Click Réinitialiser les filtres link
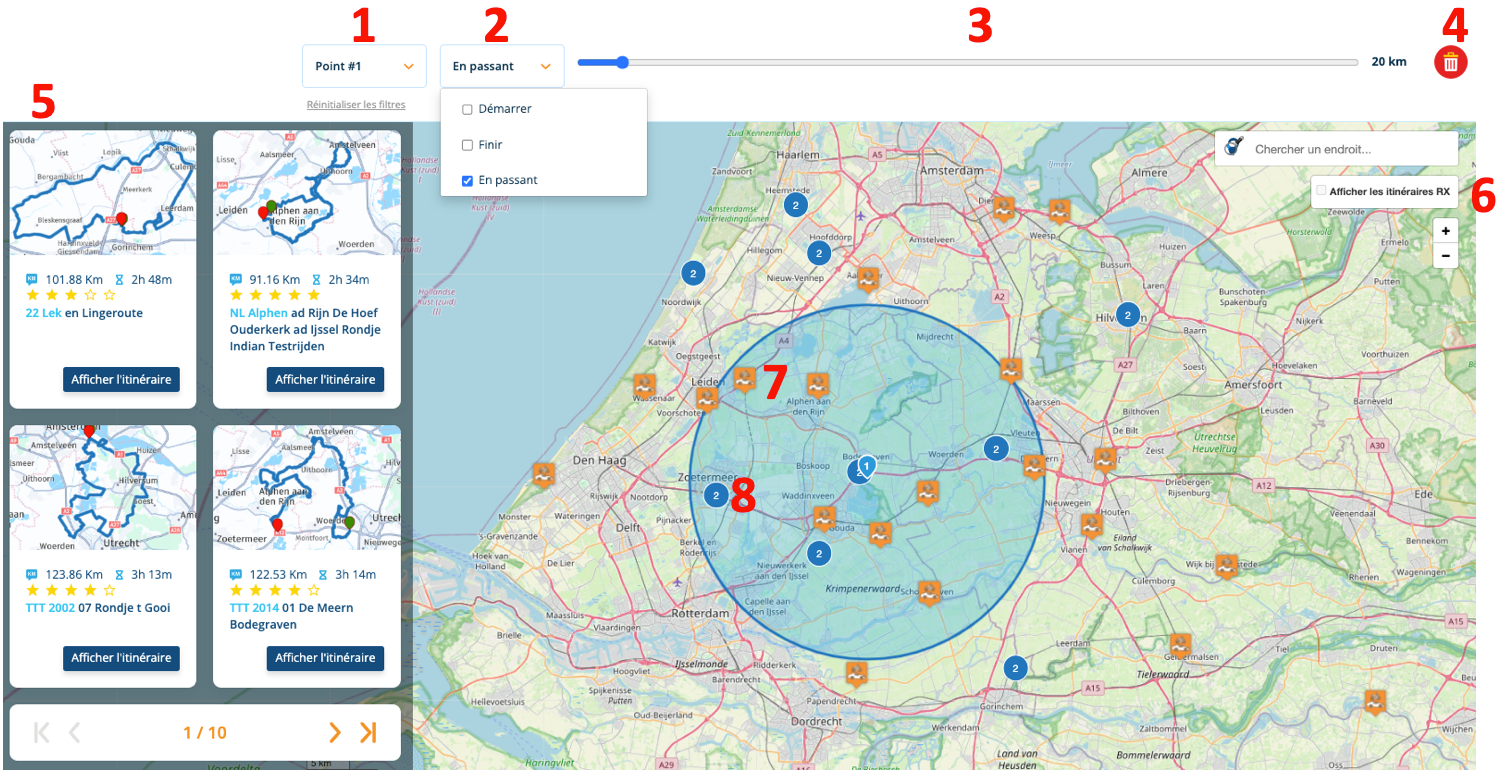 (356, 104)
